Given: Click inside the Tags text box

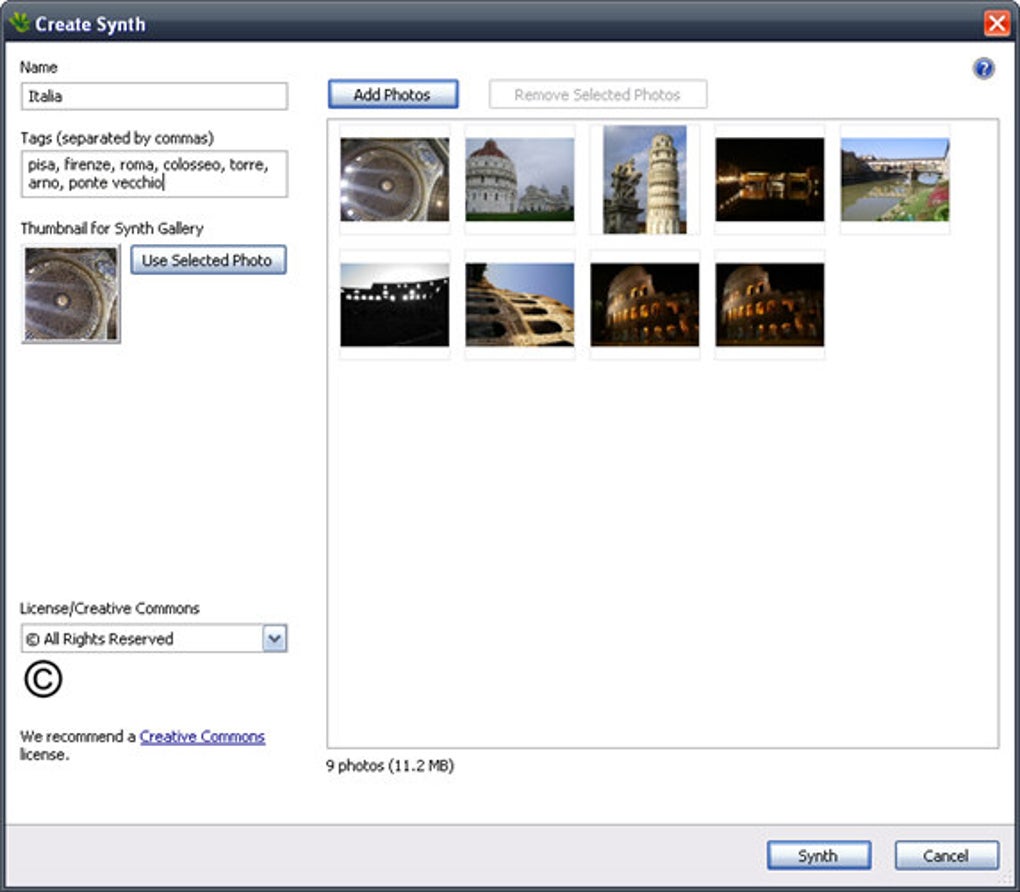Looking at the screenshot, I should (x=154, y=174).
